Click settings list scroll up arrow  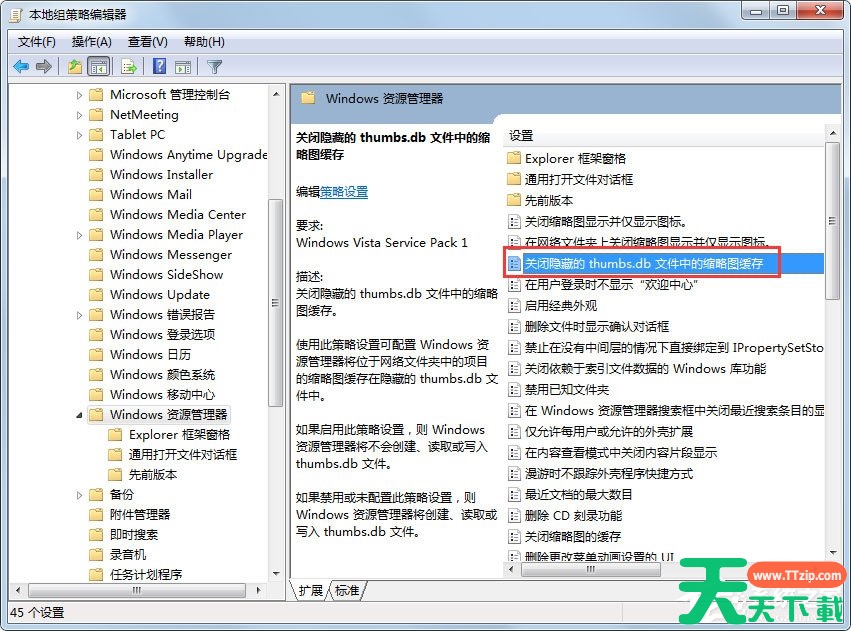pyautogui.click(x=833, y=133)
